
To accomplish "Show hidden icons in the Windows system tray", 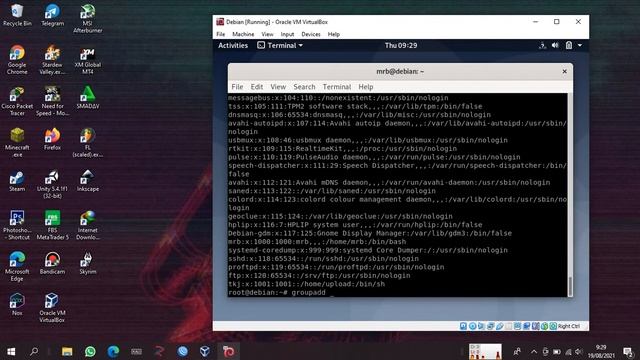I will [534, 351].
